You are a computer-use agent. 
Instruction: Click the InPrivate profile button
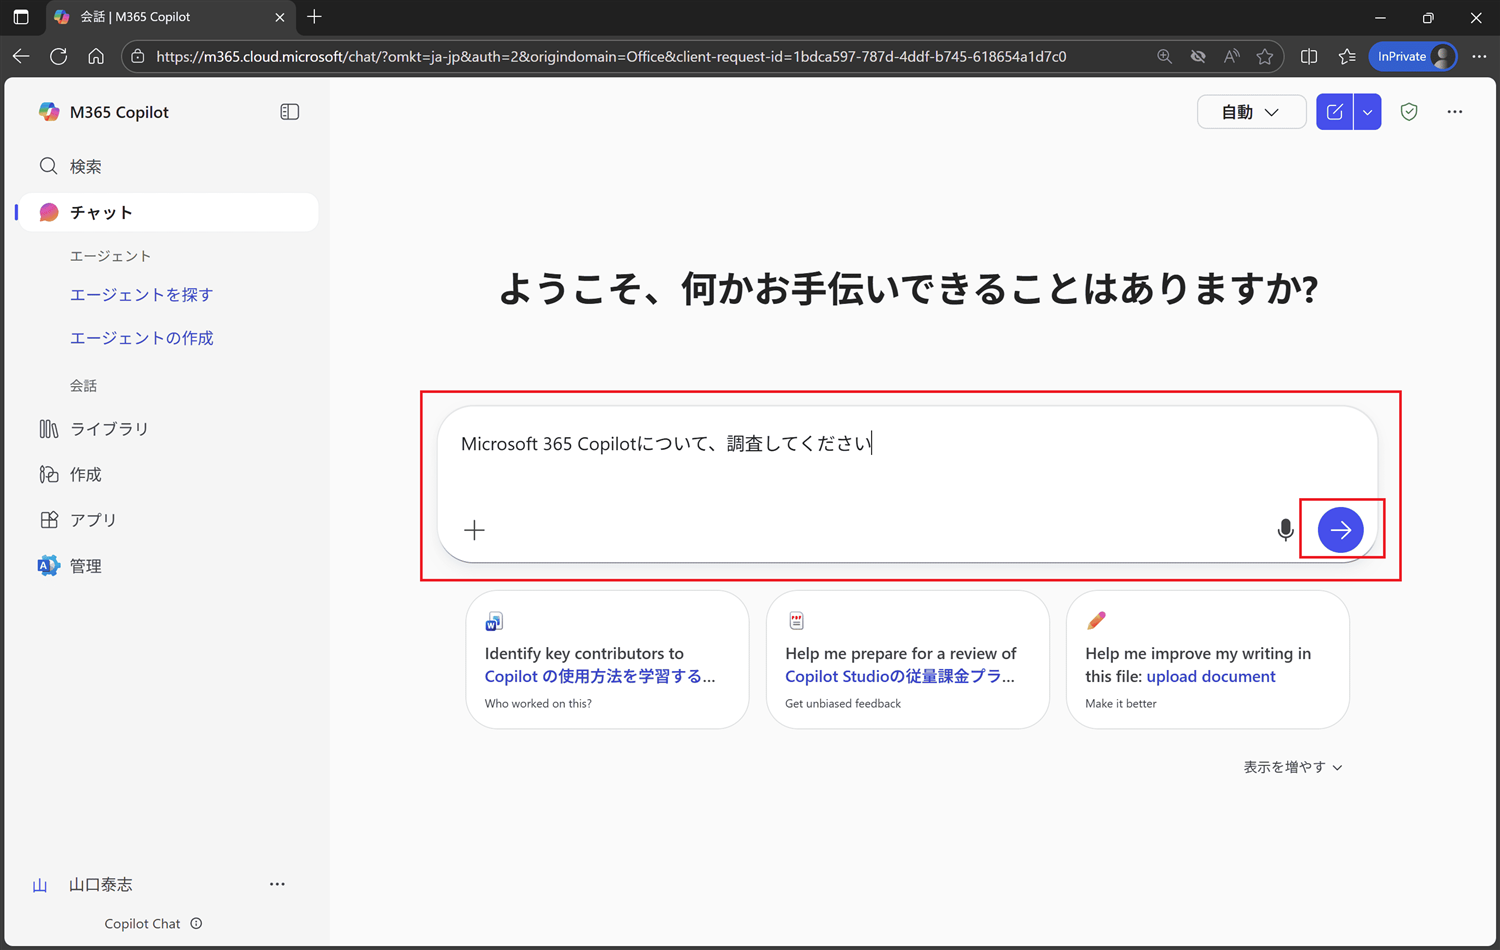point(1414,57)
